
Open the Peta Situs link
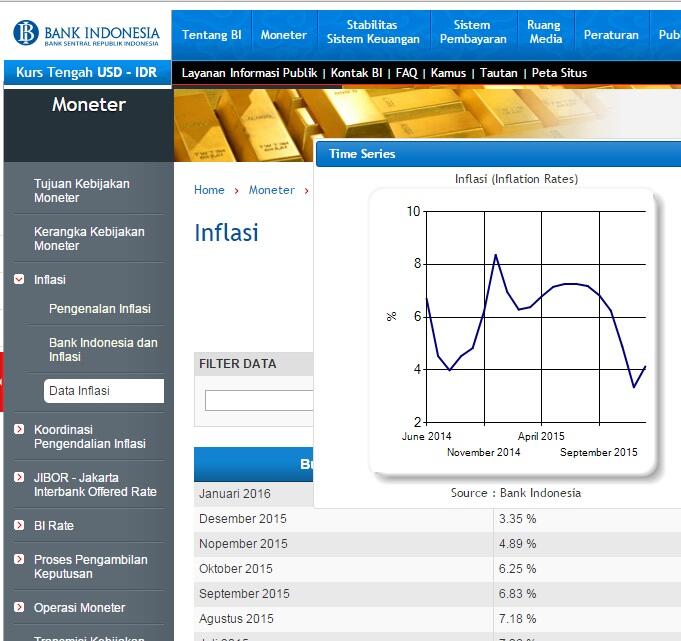[x=559, y=73]
